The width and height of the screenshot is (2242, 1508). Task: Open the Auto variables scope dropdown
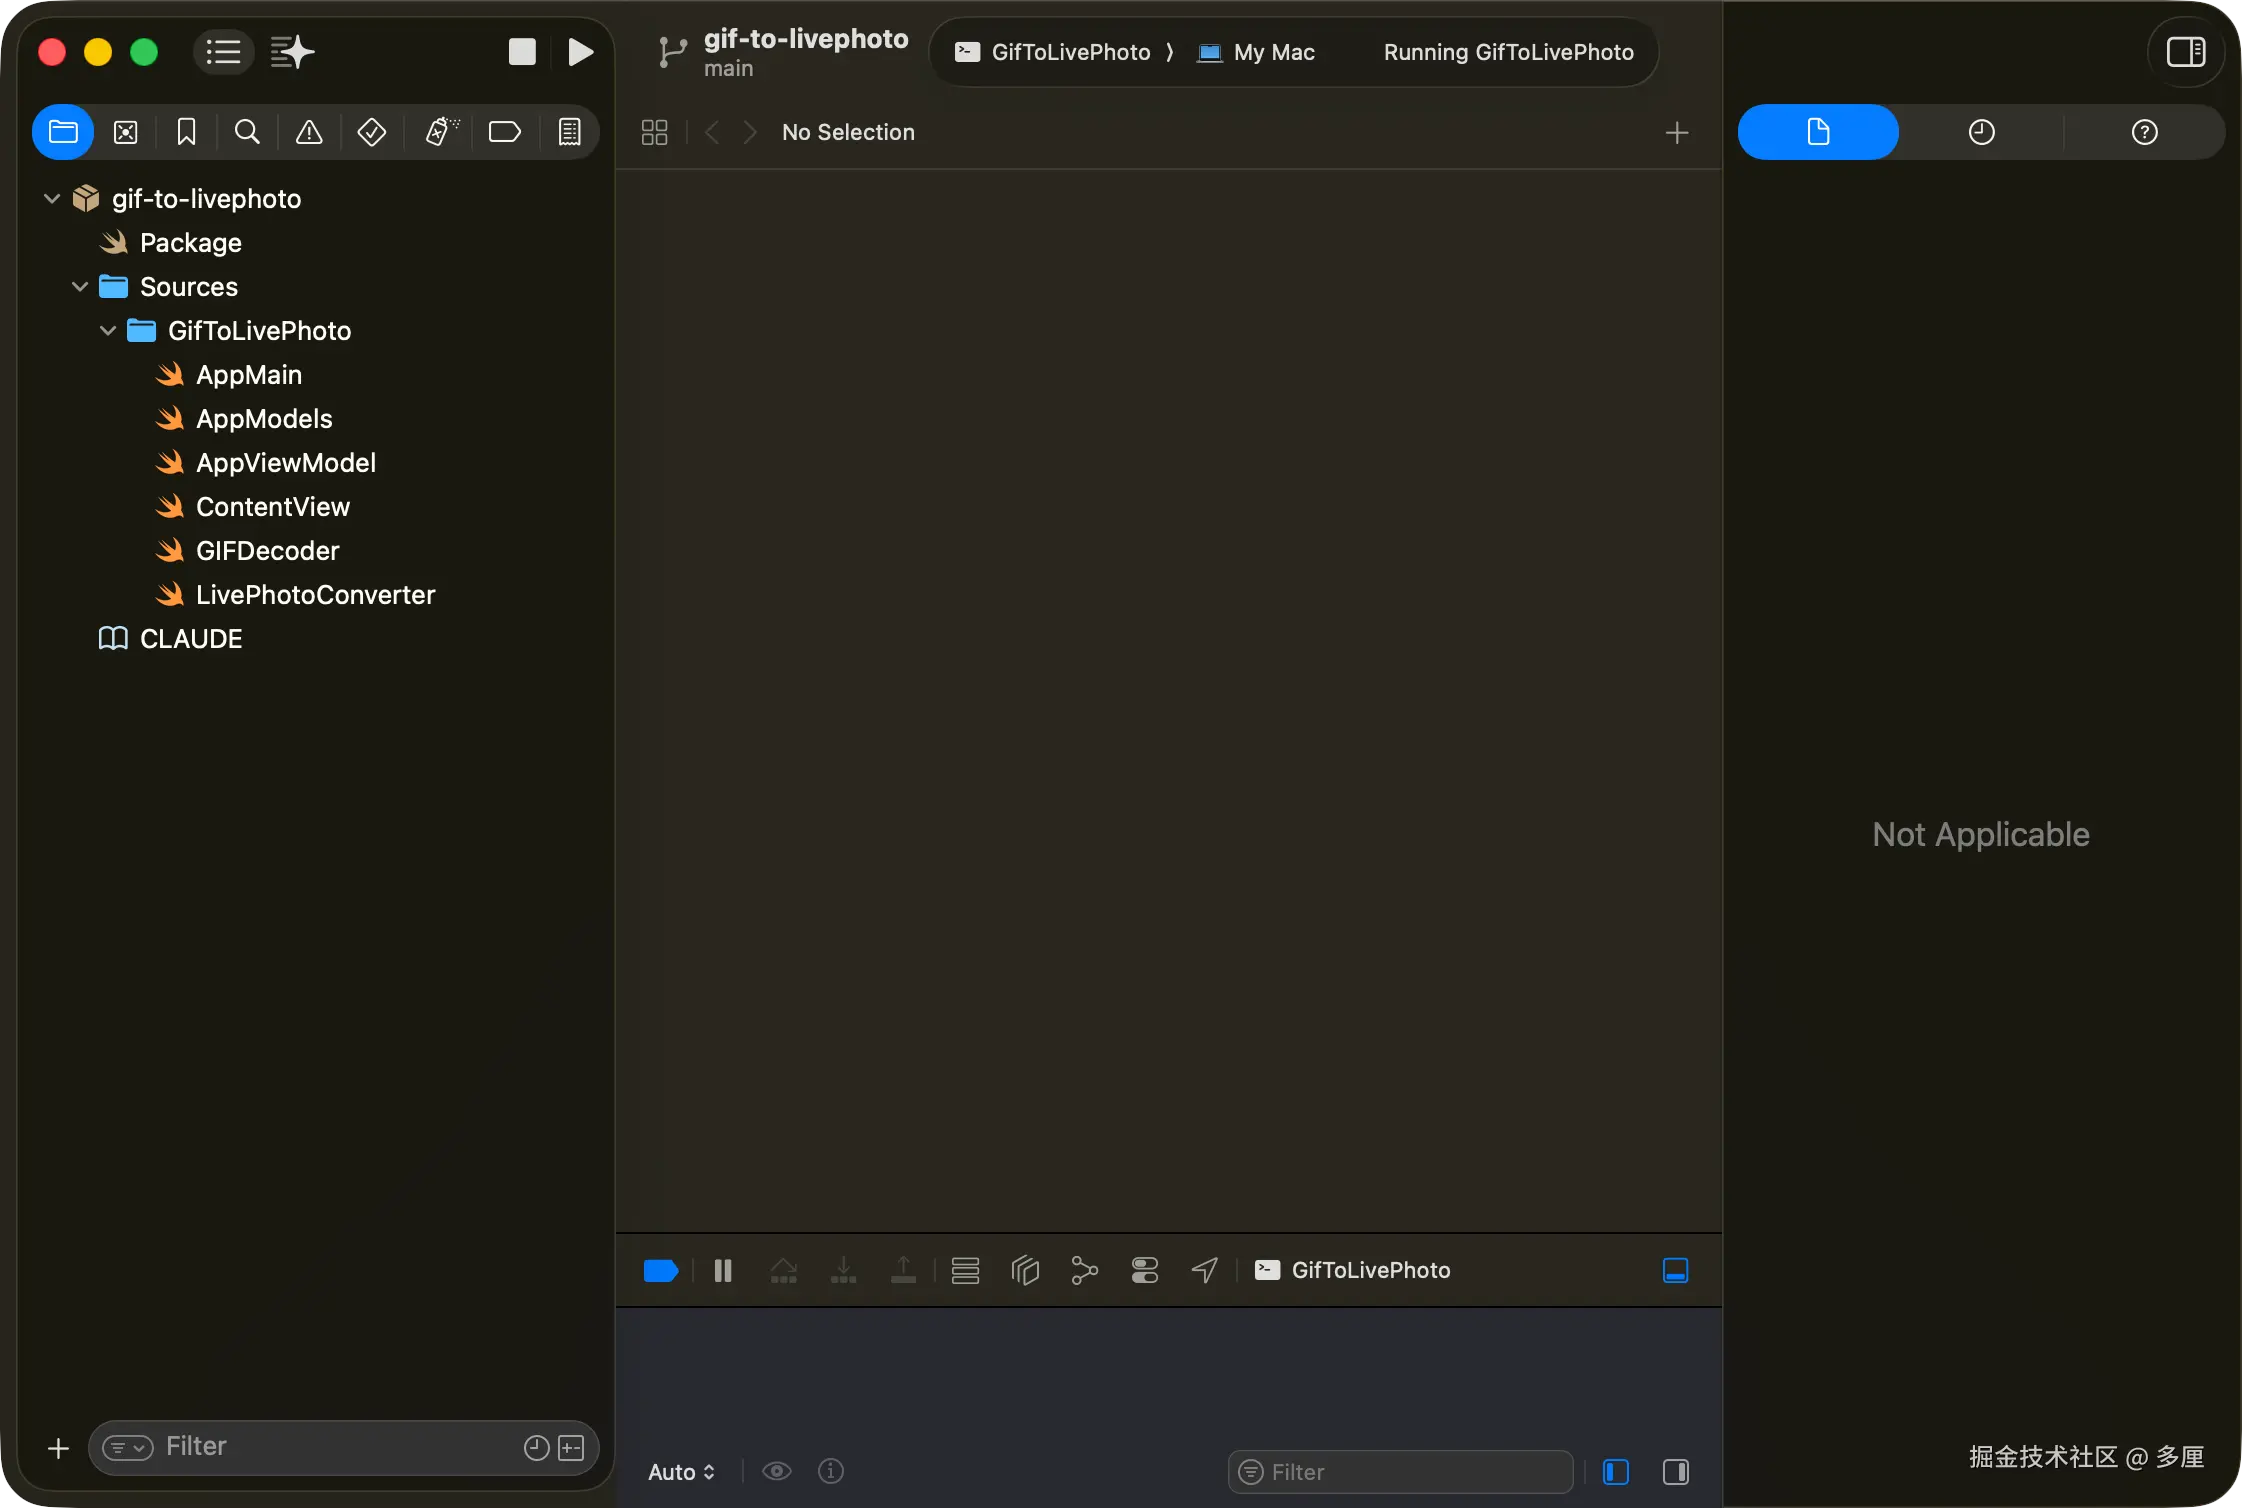(x=681, y=1472)
